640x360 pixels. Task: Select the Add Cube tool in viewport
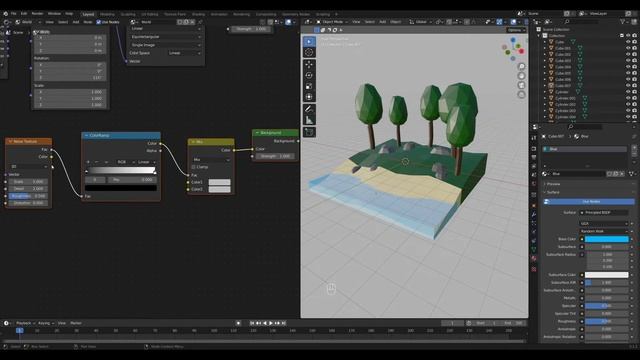point(309,132)
